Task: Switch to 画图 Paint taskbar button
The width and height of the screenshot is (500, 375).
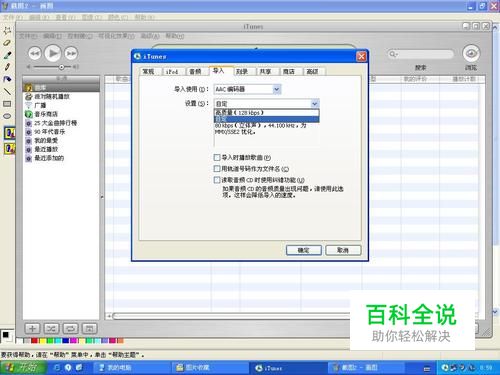Action: coord(365,368)
